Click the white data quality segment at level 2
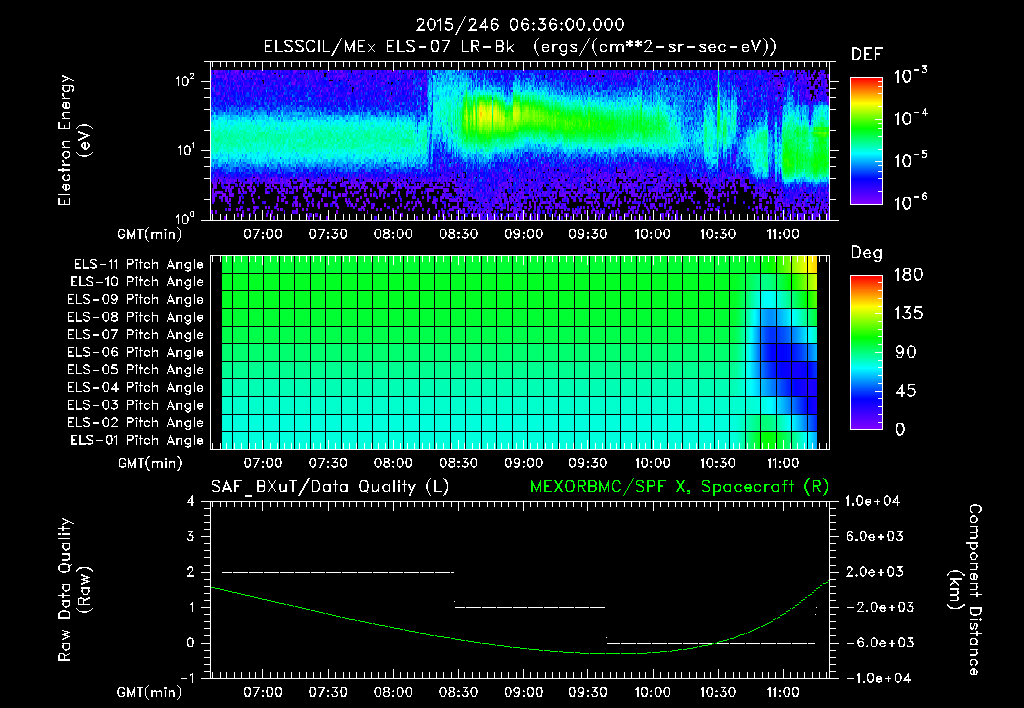 (338, 572)
